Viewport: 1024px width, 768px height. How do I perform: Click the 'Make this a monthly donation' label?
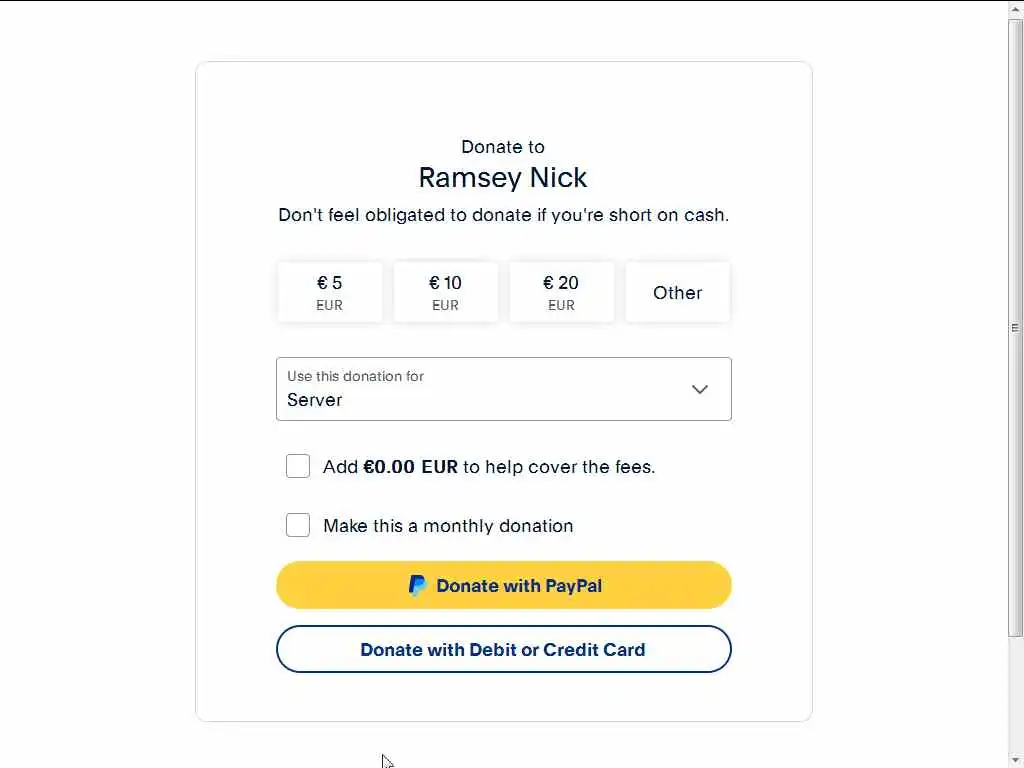[x=448, y=526]
